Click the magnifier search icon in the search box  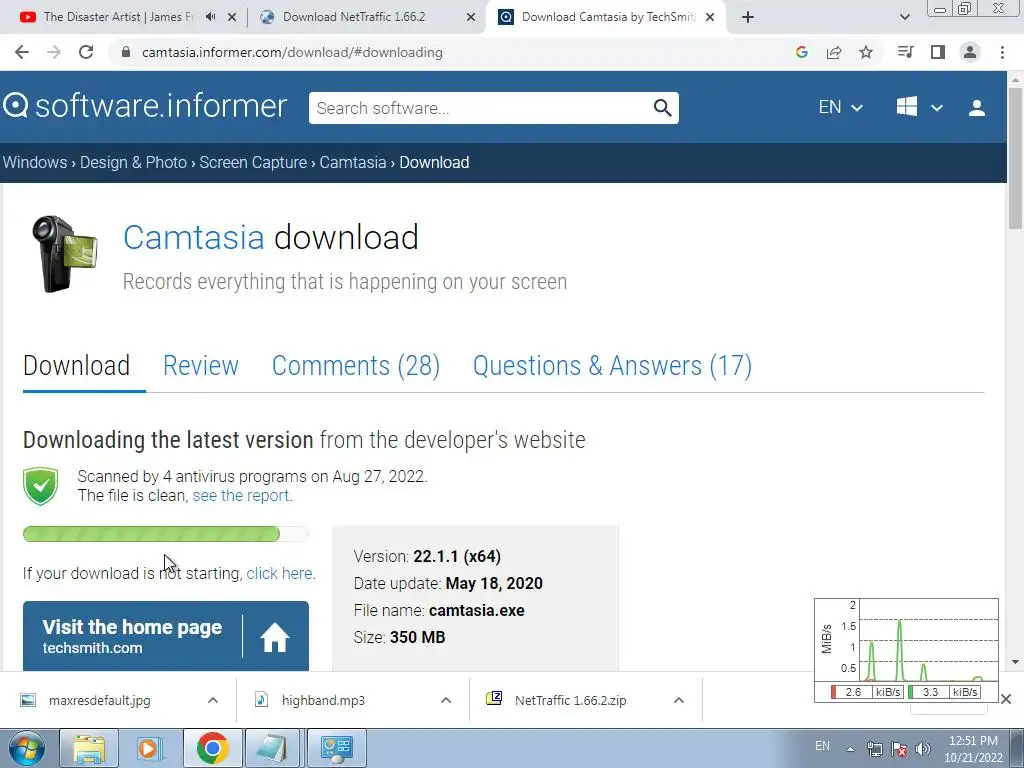pyautogui.click(x=662, y=108)
